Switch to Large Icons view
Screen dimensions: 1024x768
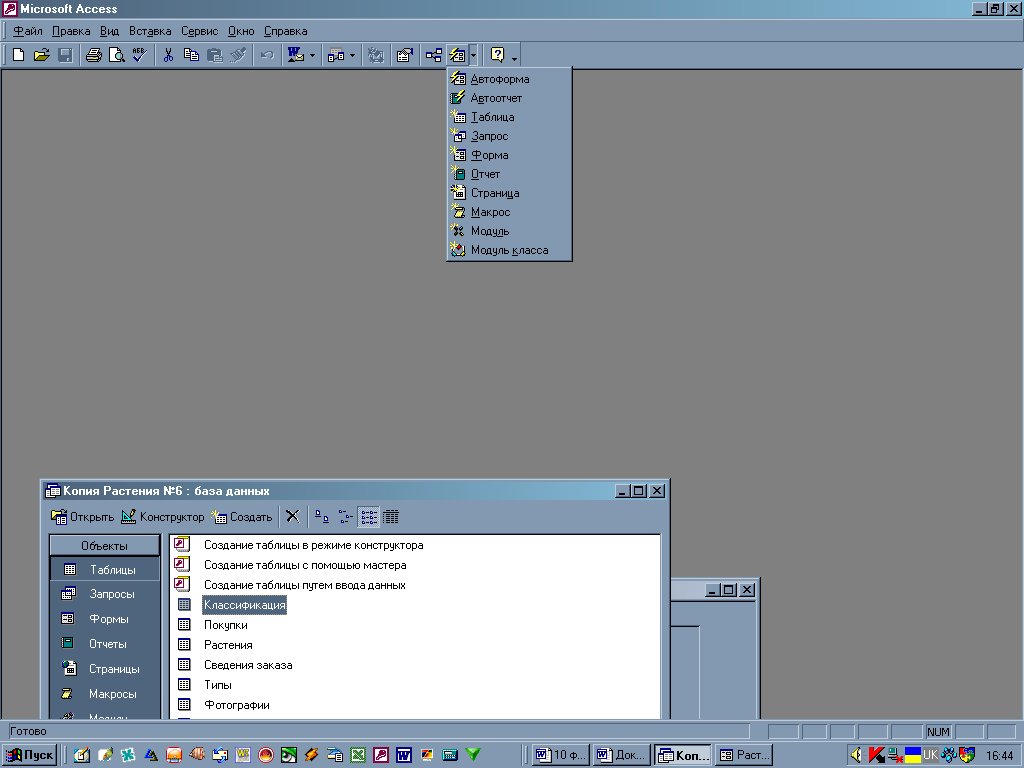tap(322, 517)
